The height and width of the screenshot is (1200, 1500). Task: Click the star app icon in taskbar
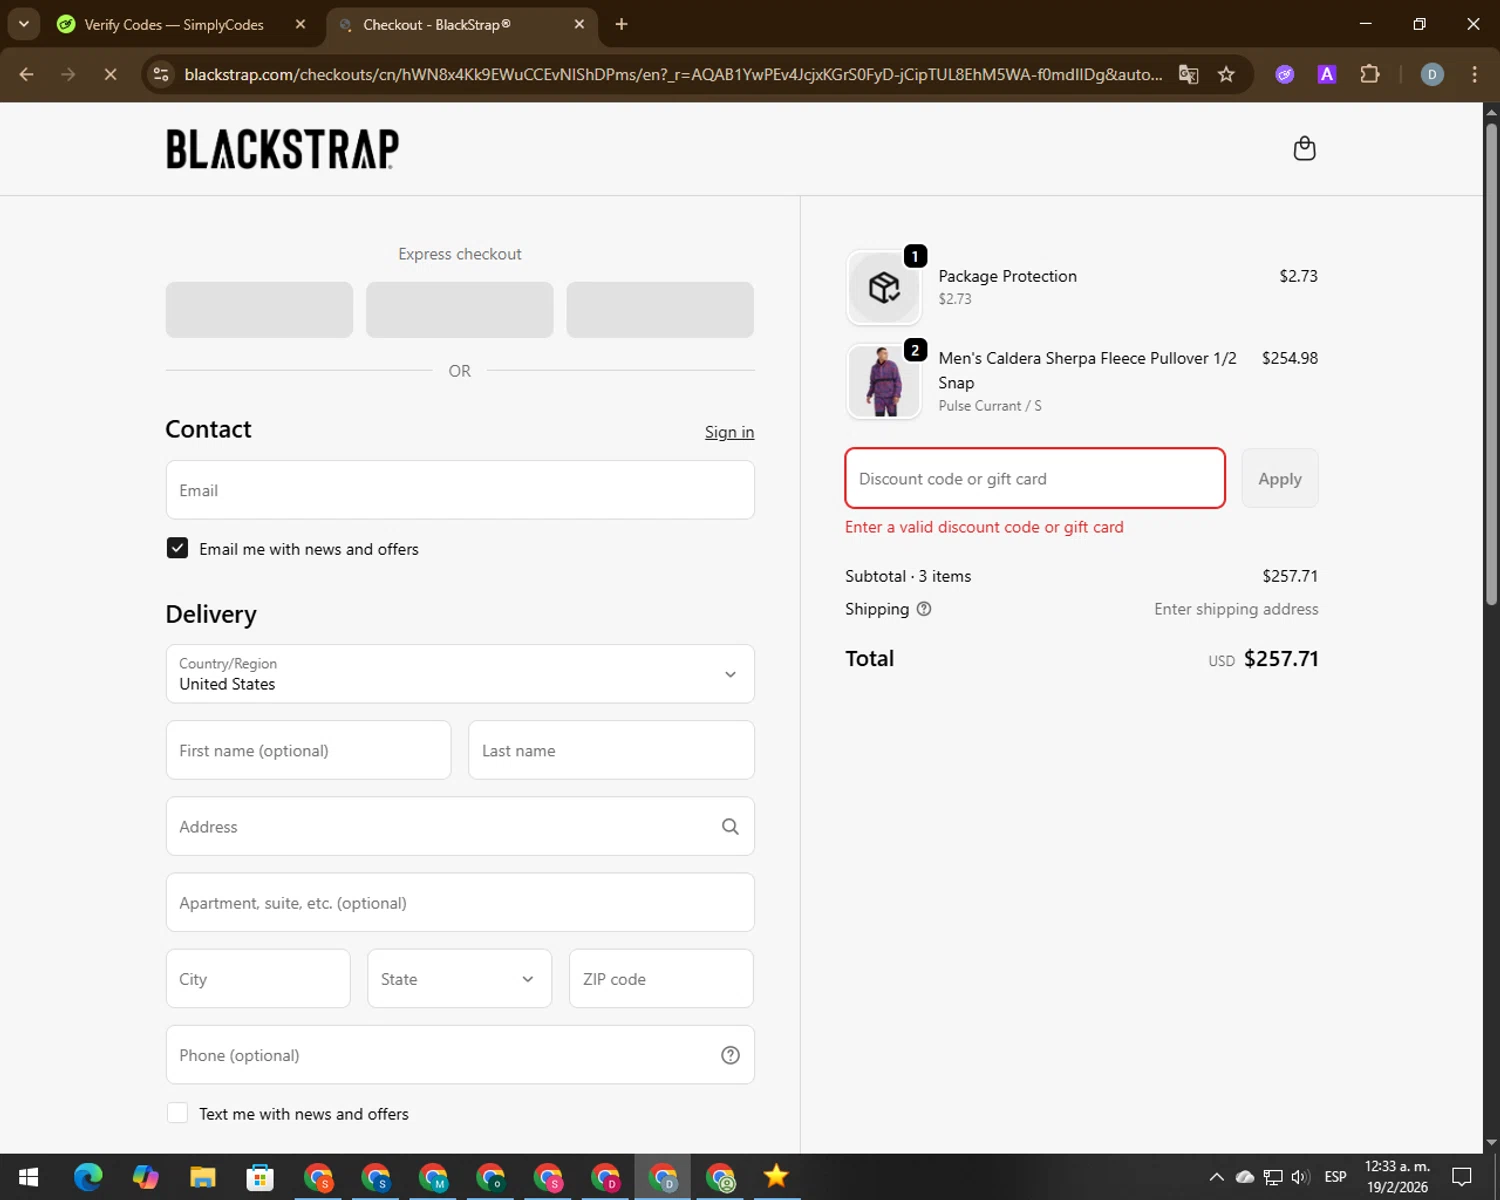pos(776,1177)
